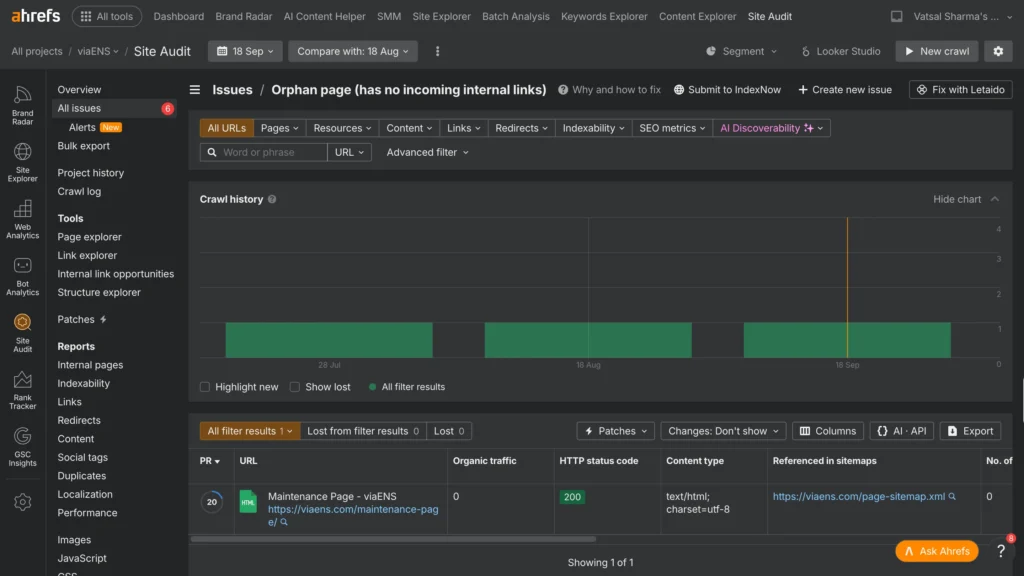The image size is (1024, 576).
Task: Expand the Resources filter dropdown
Action: [x=342, y=128]
